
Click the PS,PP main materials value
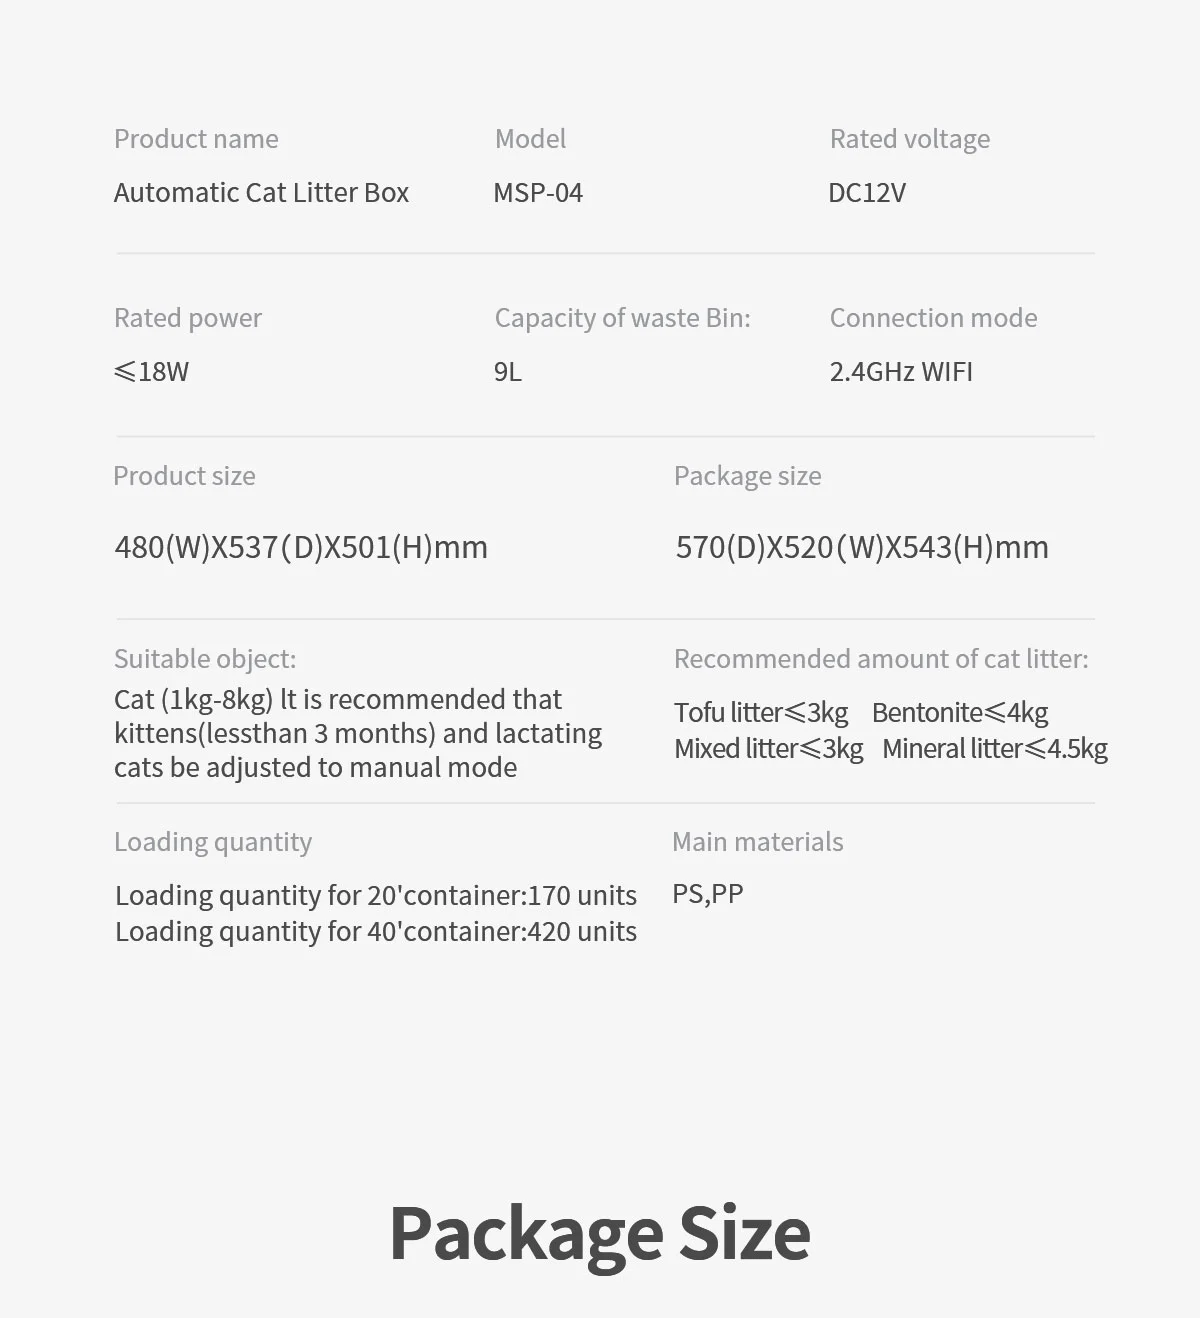708,894
